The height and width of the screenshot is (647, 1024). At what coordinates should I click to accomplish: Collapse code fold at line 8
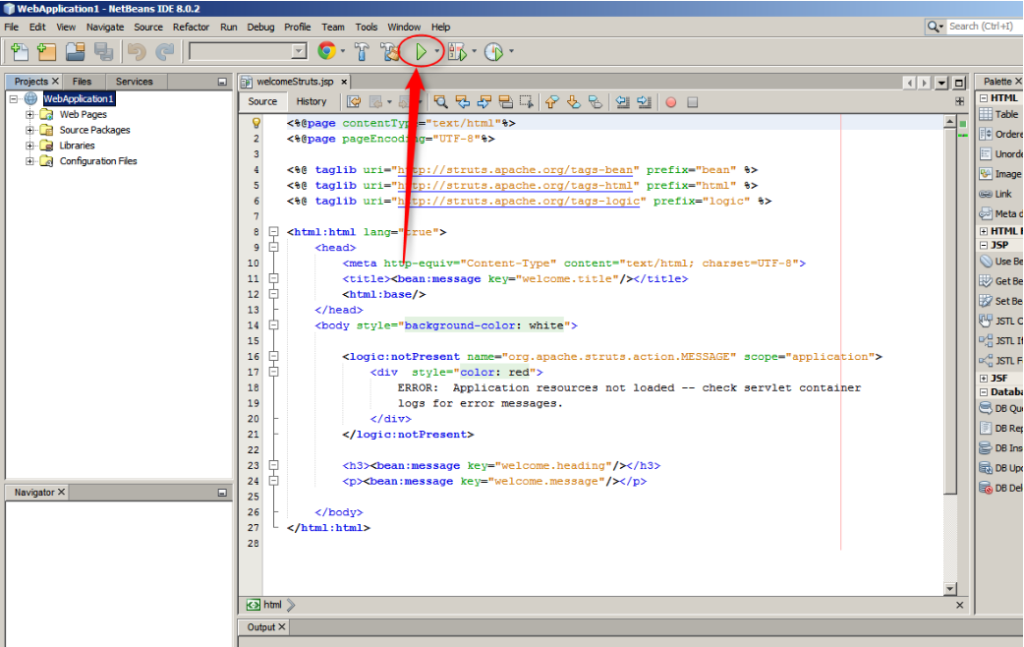(274, 232)
